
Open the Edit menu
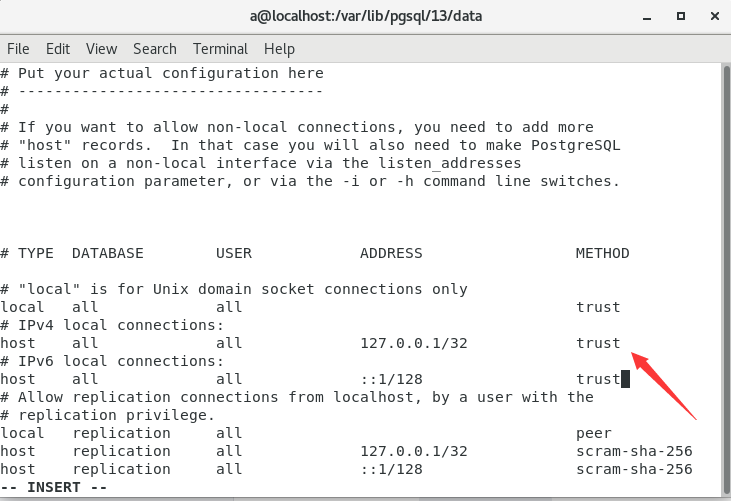[x=58, y=48]
